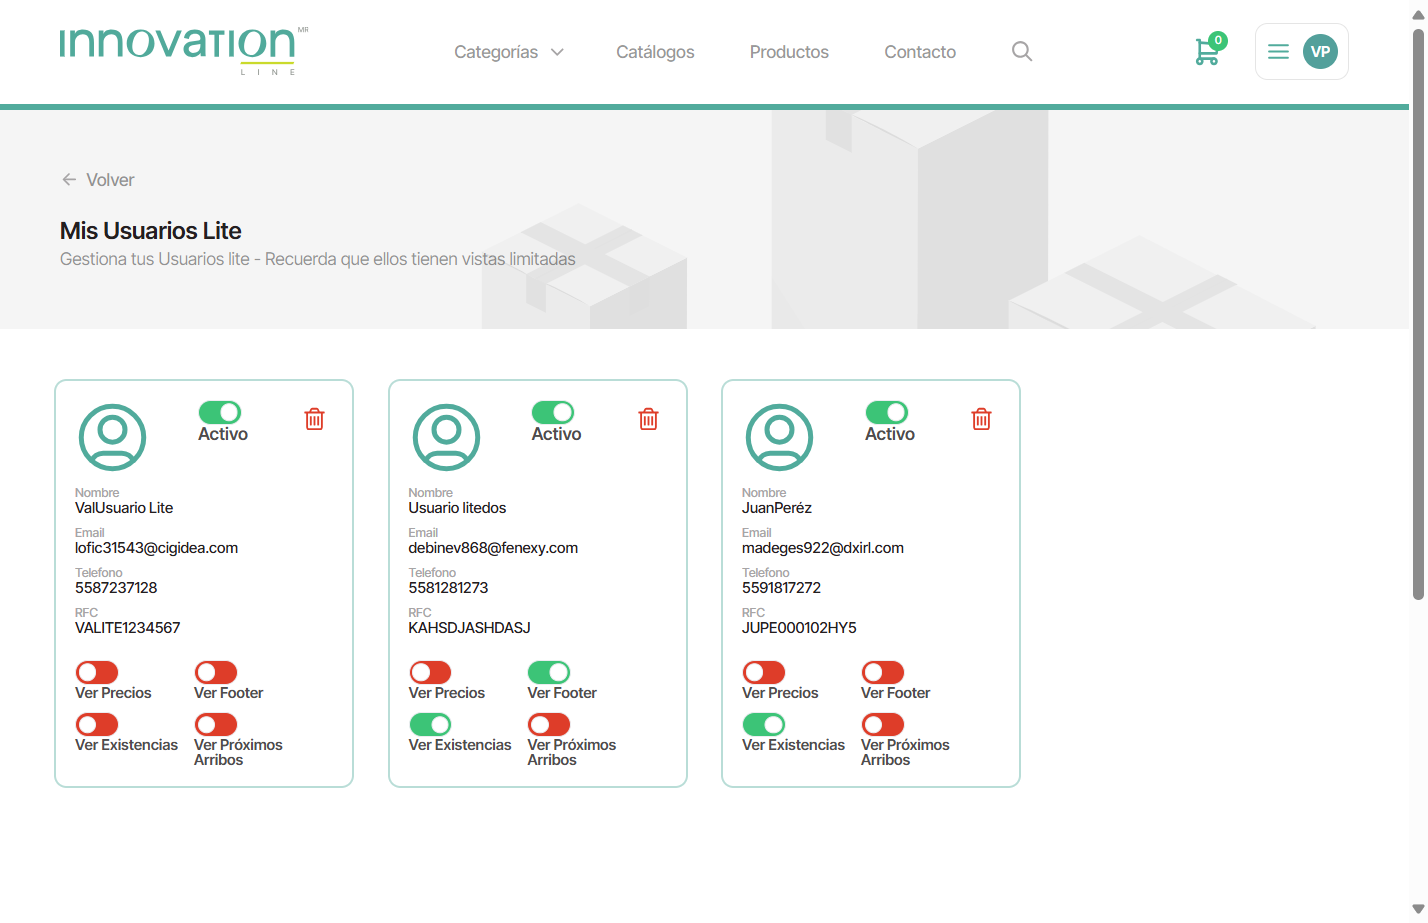Click the name Usuario litedos

tap(457, 508)
